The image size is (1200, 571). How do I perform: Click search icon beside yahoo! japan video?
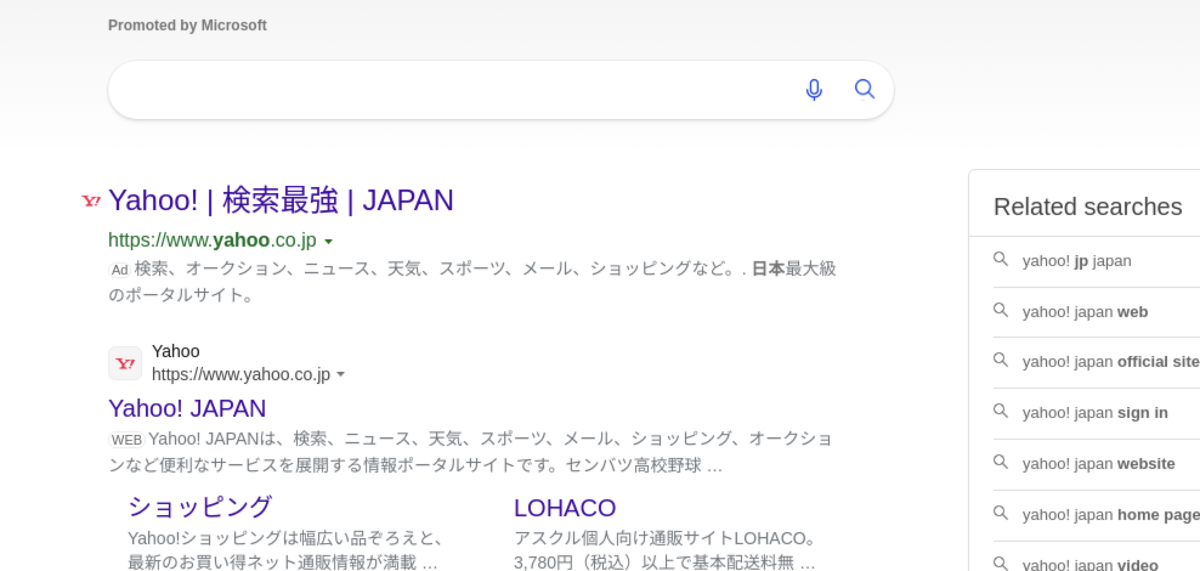(1000, 563)
